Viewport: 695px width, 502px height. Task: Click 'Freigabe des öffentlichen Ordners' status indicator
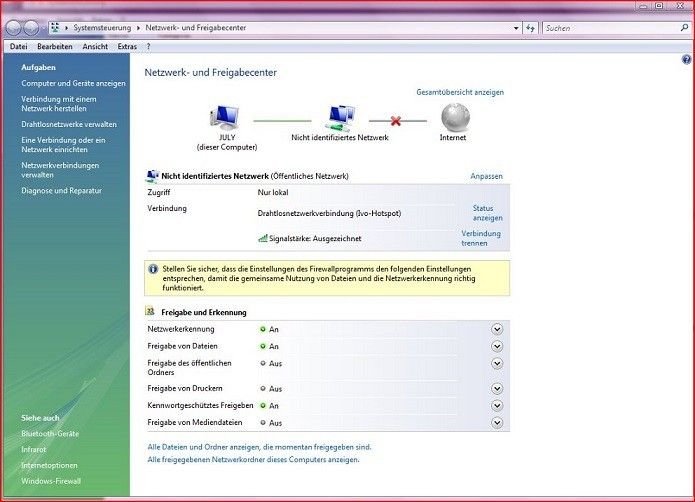coord(263,363)
